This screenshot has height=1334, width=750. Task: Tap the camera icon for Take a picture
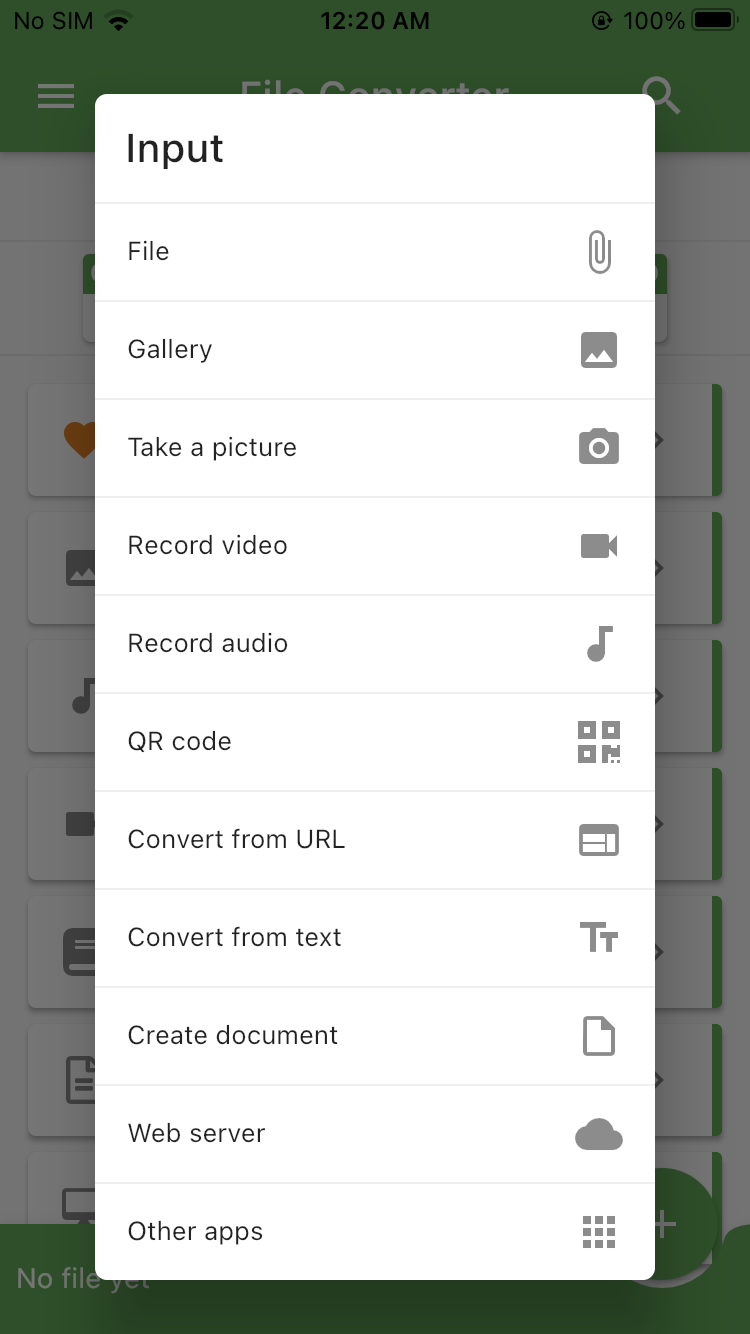tap(599, 447)
